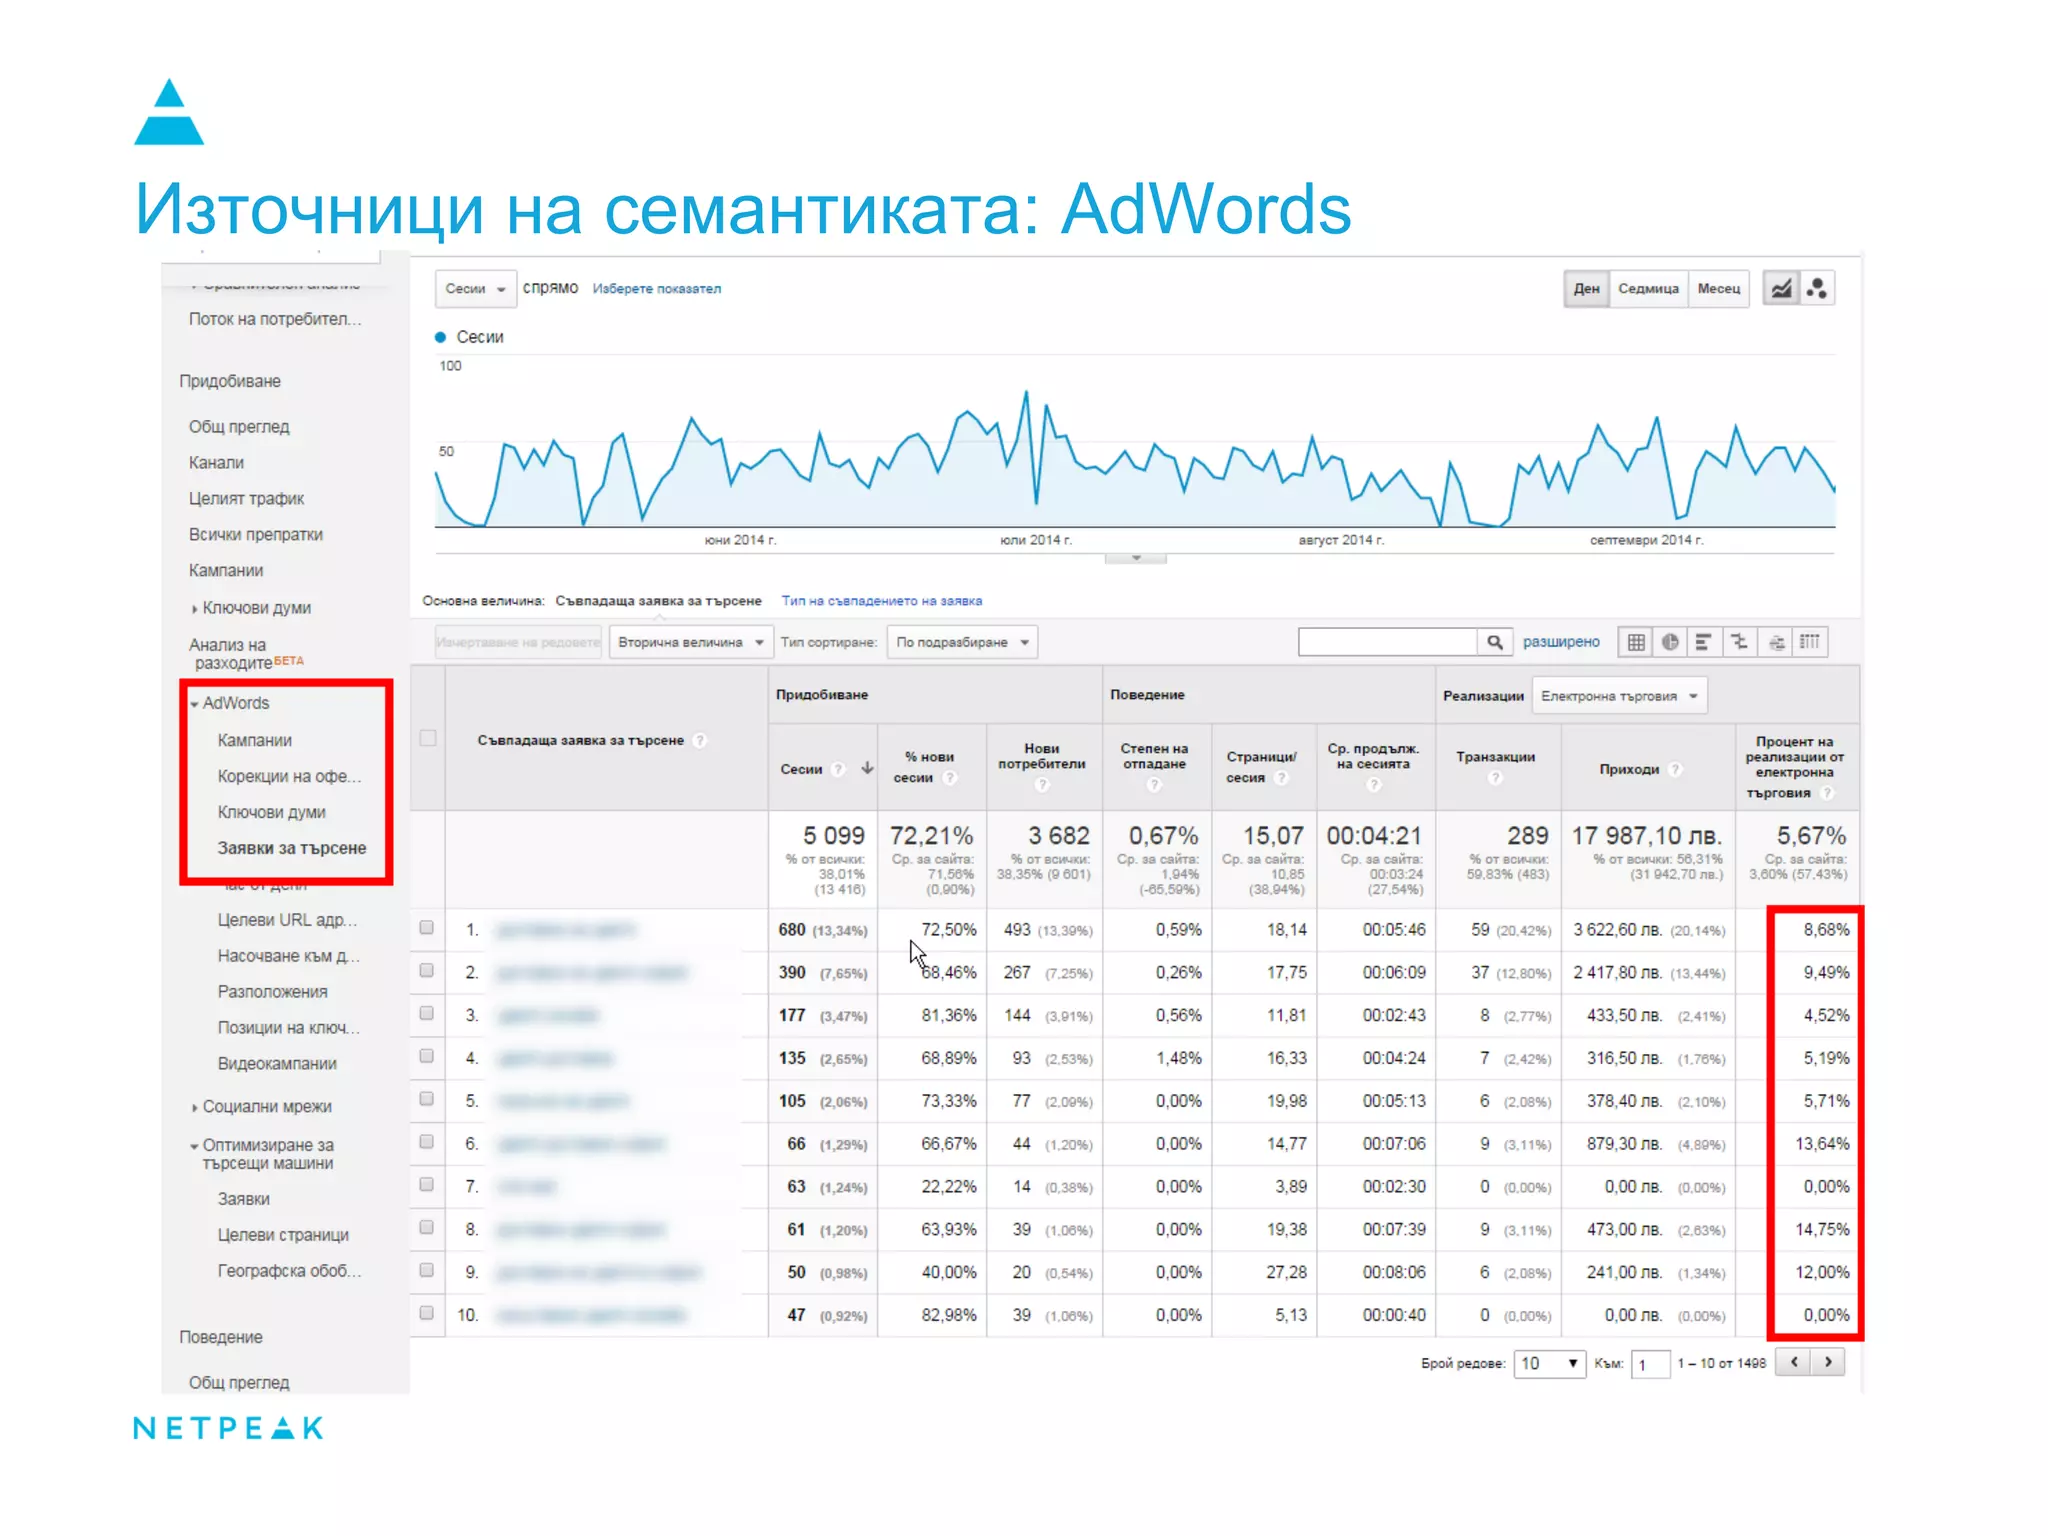The height and width of the screenshot is (1536, 2048).
Task: Open help icon for Транзакции column
Action: (x=1495, y=777)
